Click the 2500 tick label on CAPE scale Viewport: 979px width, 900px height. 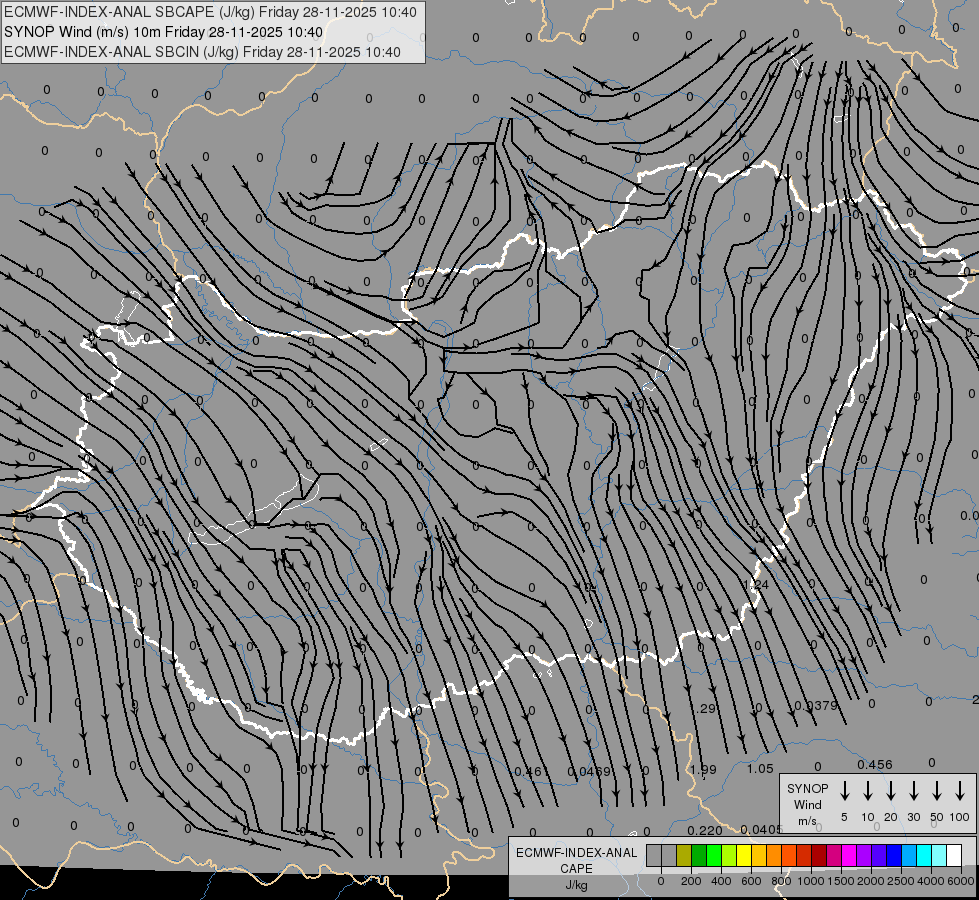[x=900, y=881]
